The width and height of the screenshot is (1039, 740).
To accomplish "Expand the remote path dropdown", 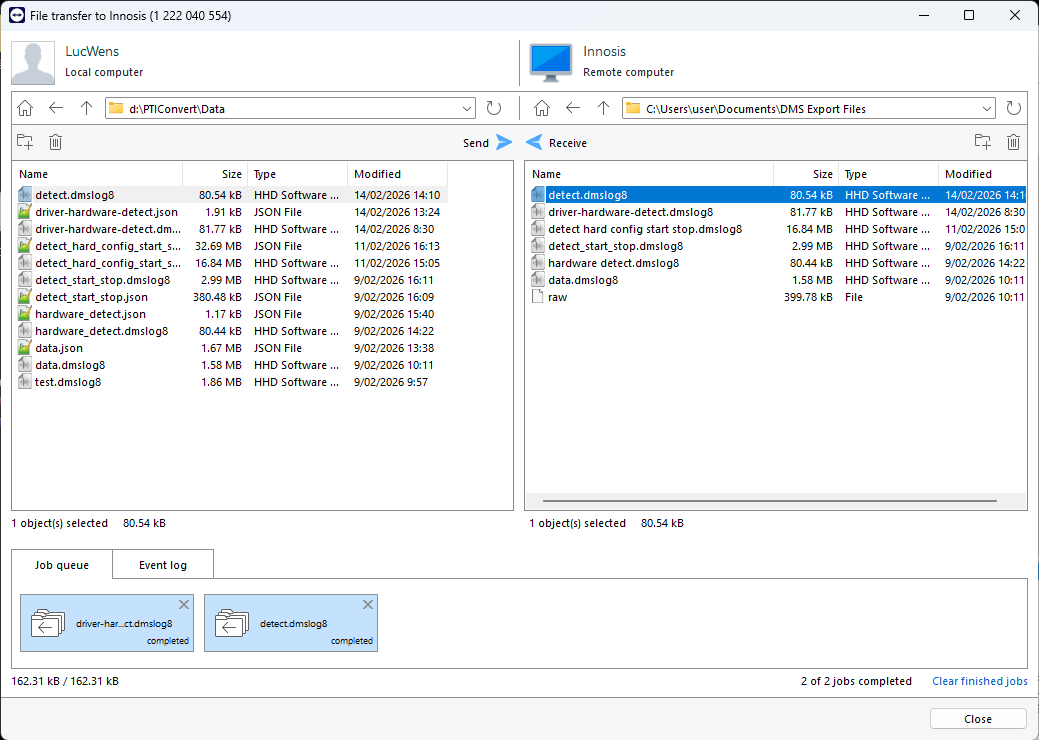I will (987, 108).
